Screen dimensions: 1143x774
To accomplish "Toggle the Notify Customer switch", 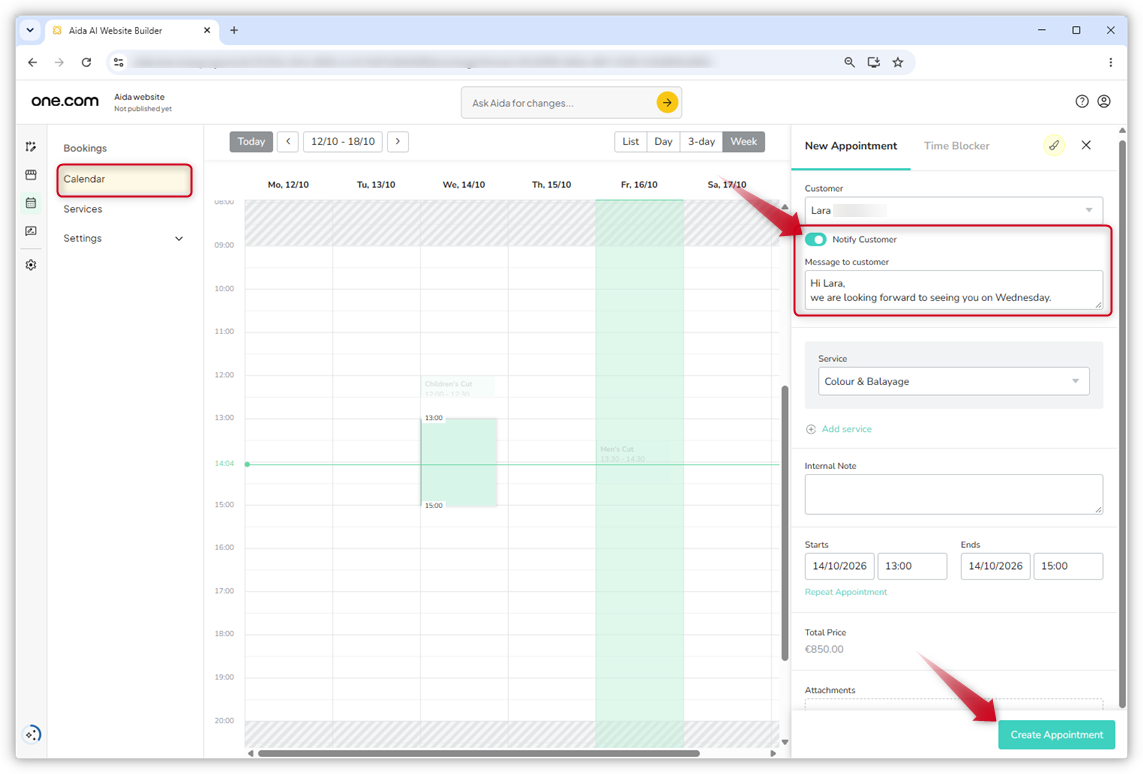I will coord(816,239).
